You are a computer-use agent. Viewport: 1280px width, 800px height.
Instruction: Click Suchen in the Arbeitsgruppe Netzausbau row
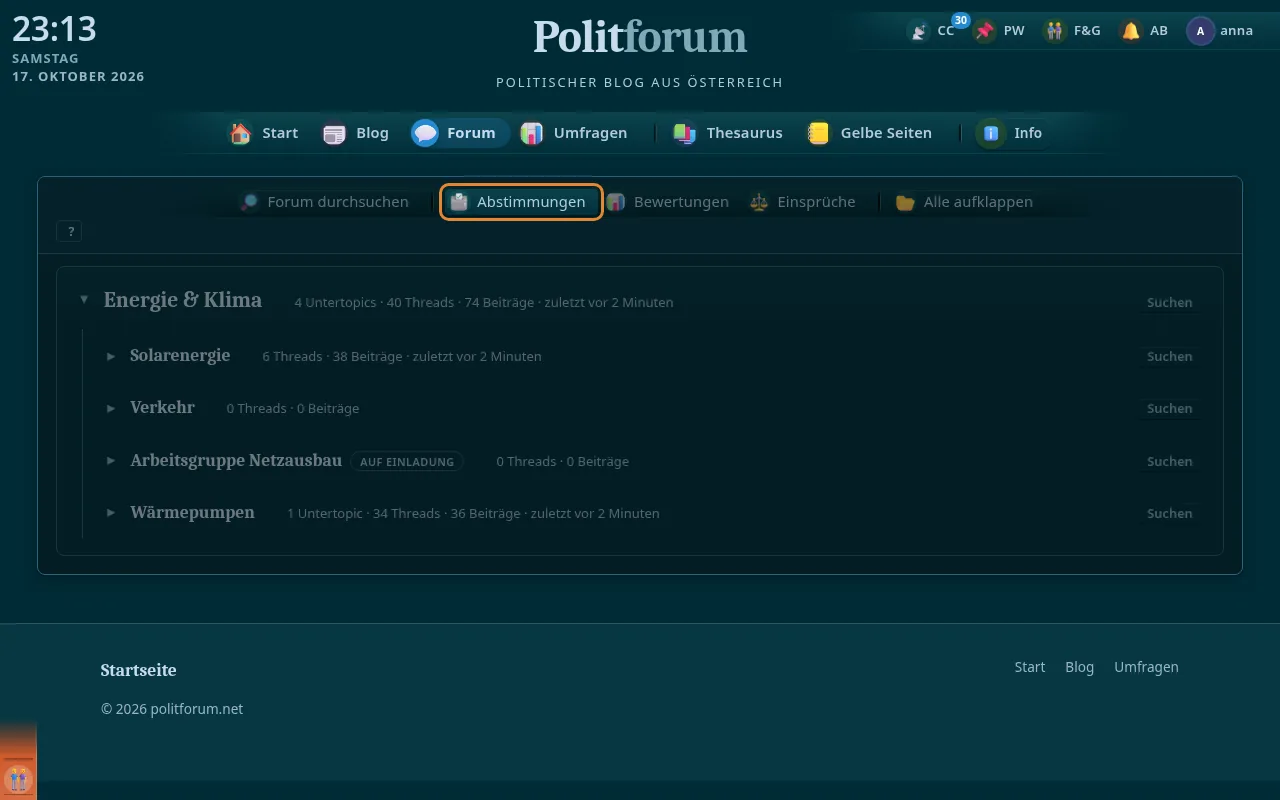coord(1169,461)
